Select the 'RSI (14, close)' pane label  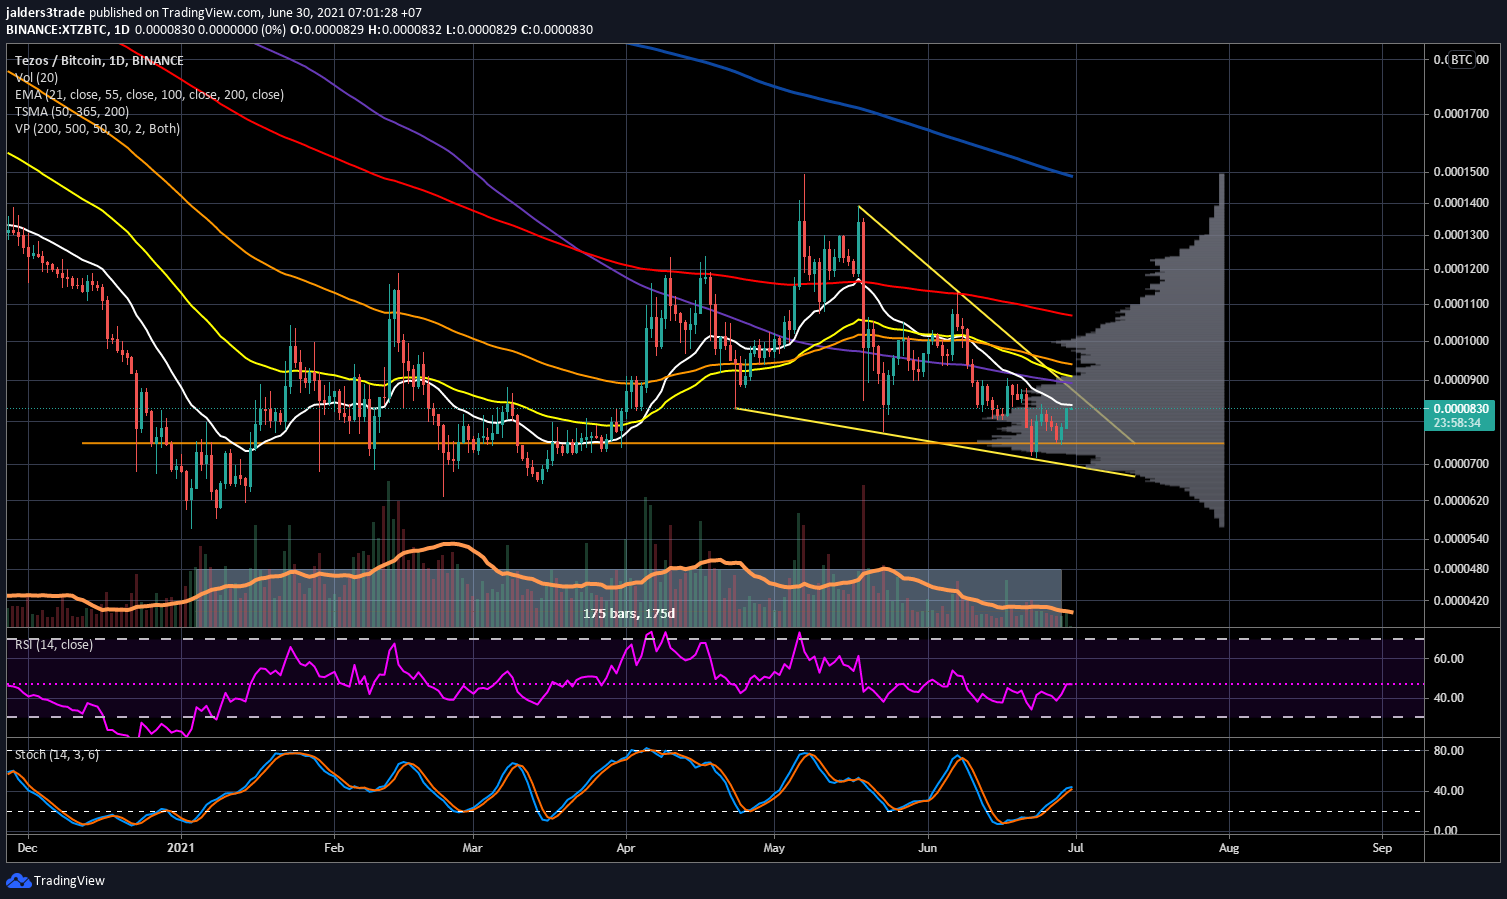point(54,645)
